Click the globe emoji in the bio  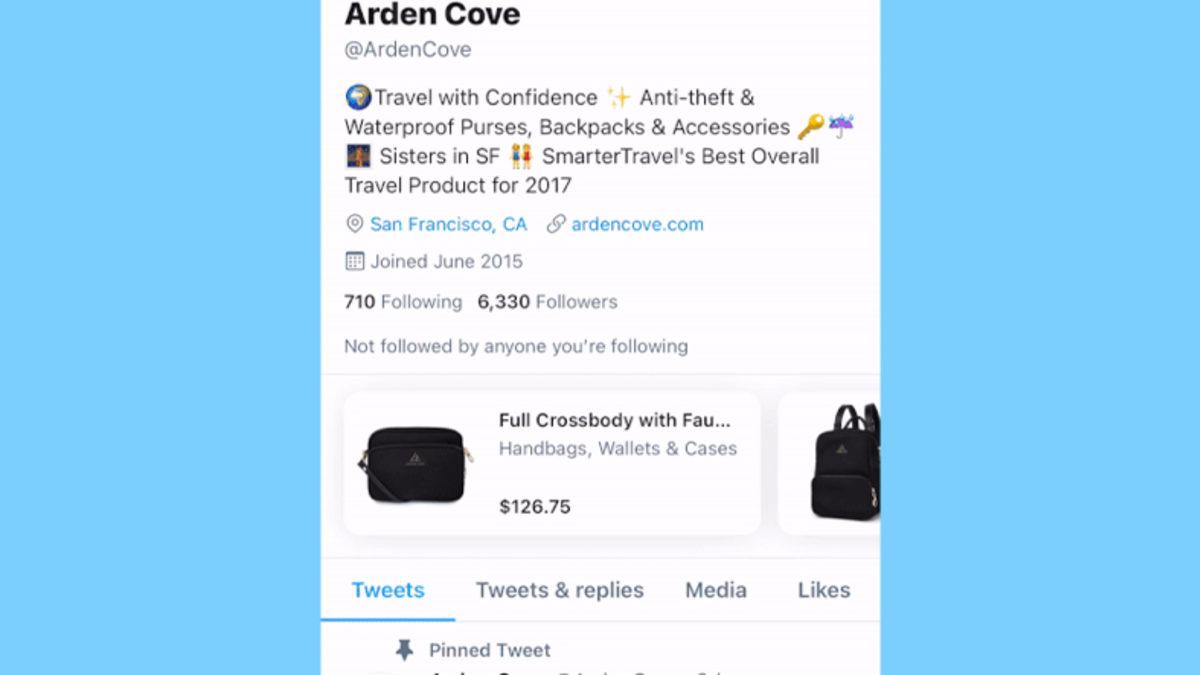pyautogui.click(x=358, y=97)
